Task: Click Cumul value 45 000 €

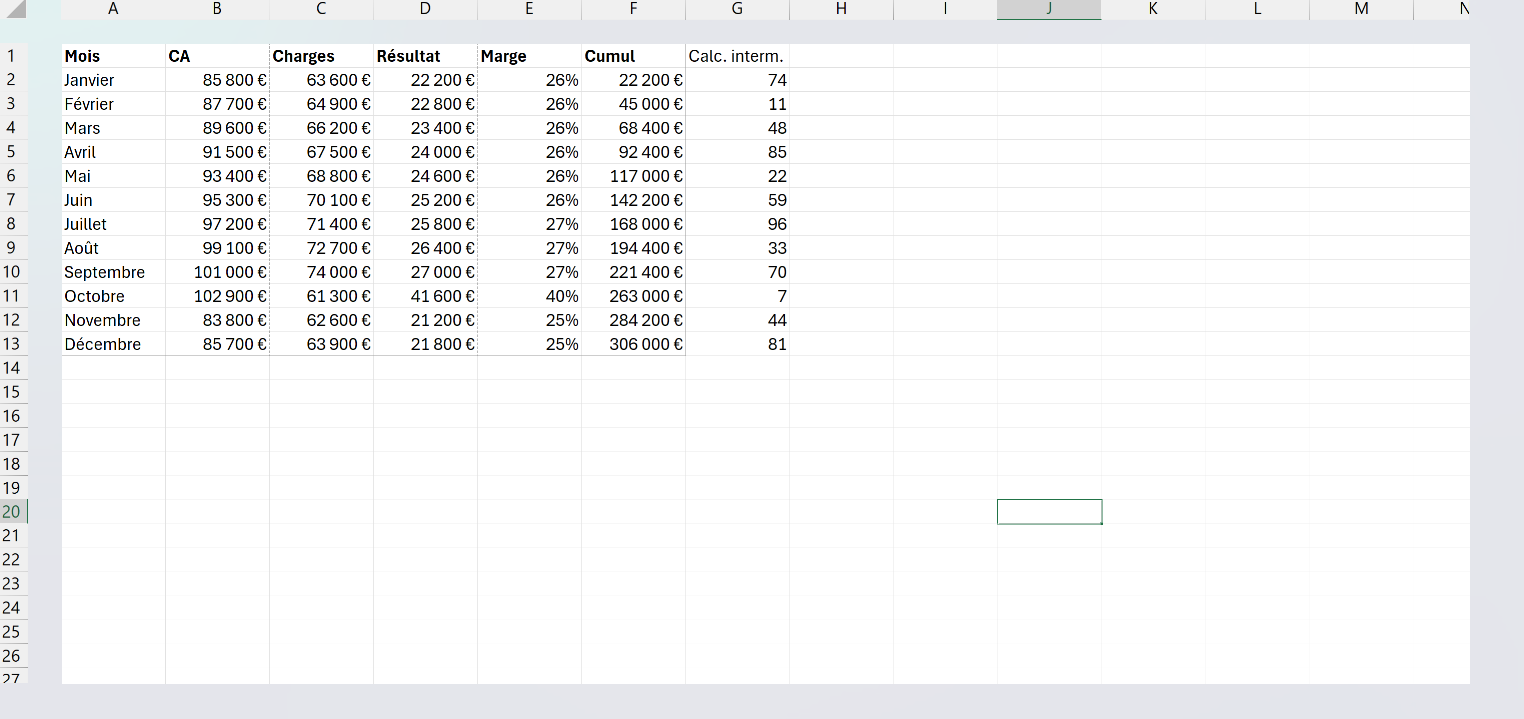Action: [x=633, y=104]
